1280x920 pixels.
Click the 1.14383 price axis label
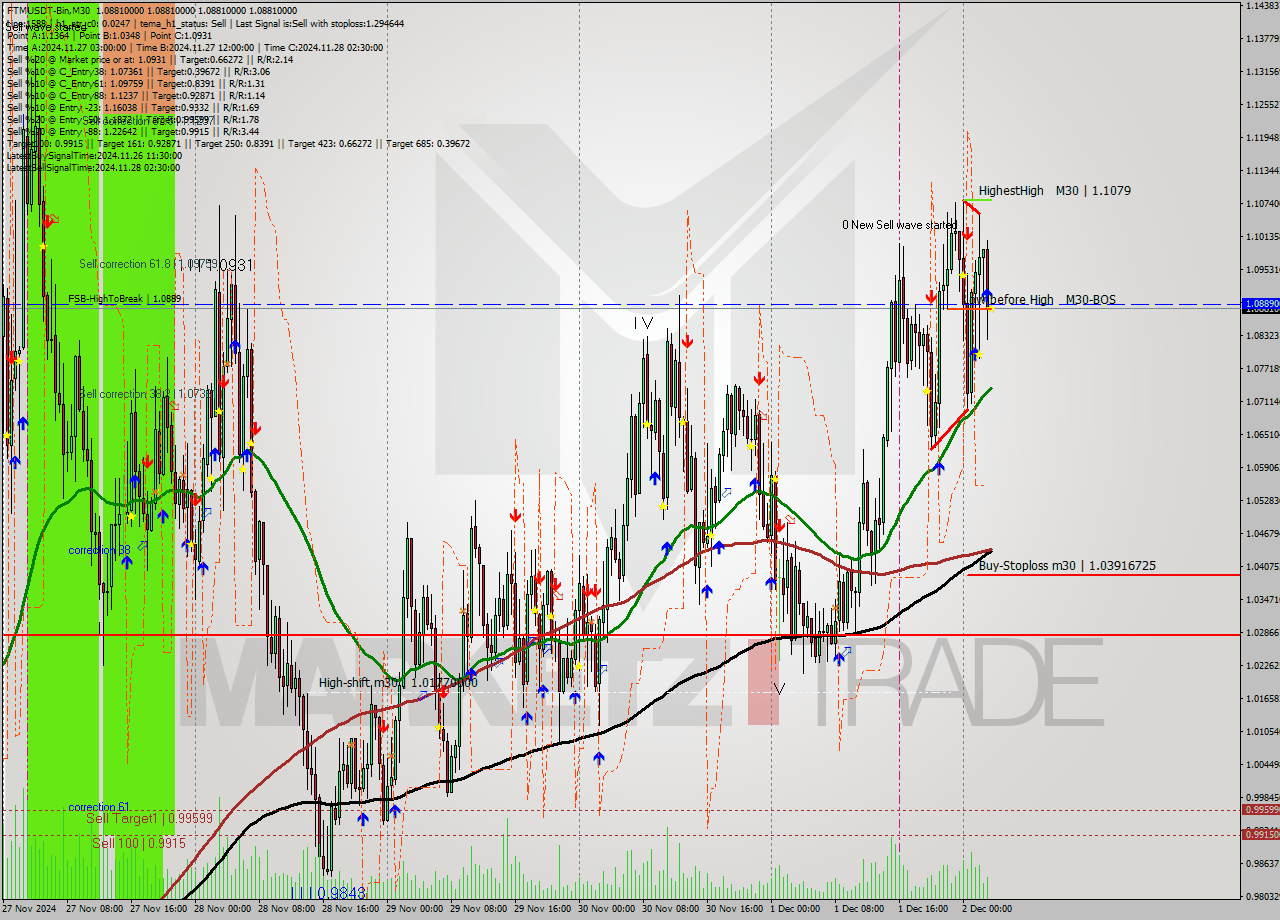tap(1262, 6)
